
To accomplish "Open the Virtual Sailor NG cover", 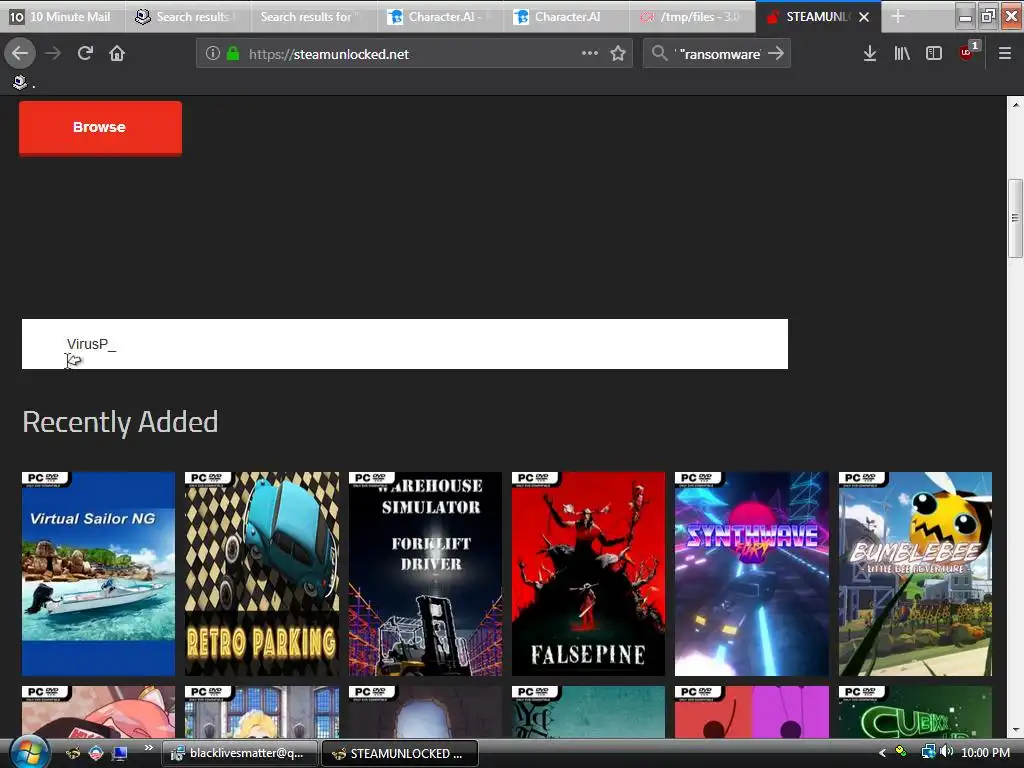I will pos(98,573).
